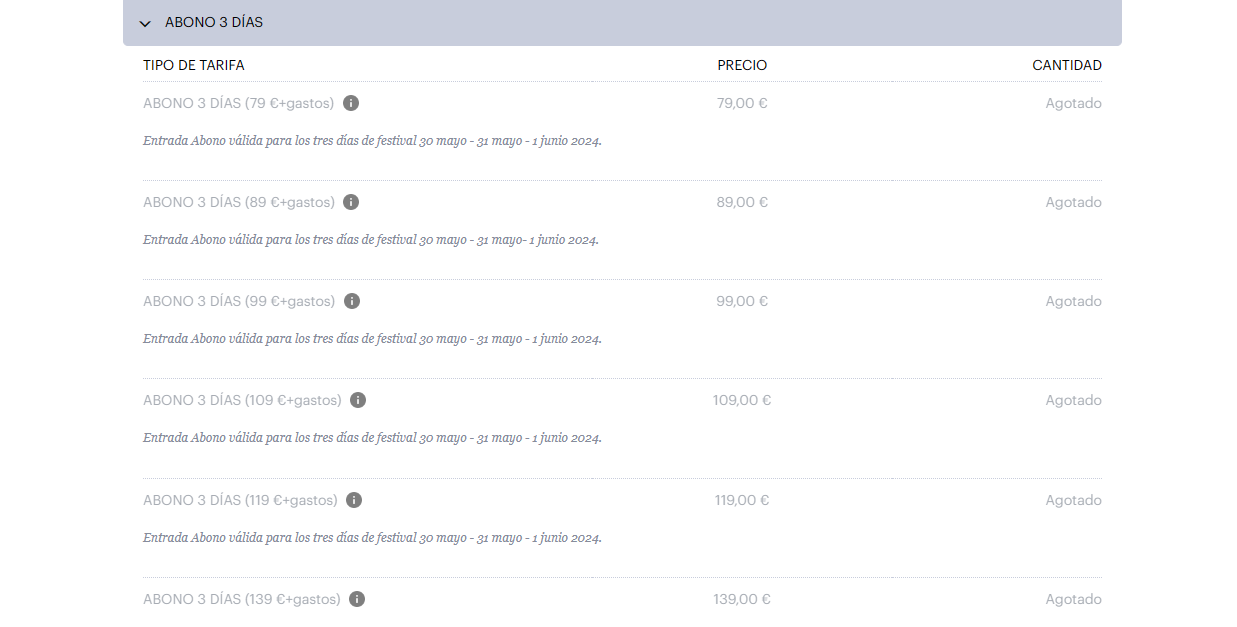Screen dimensions: 1237x627
Task: Click the 89 € abono description text
Action: tap(371, 240)
